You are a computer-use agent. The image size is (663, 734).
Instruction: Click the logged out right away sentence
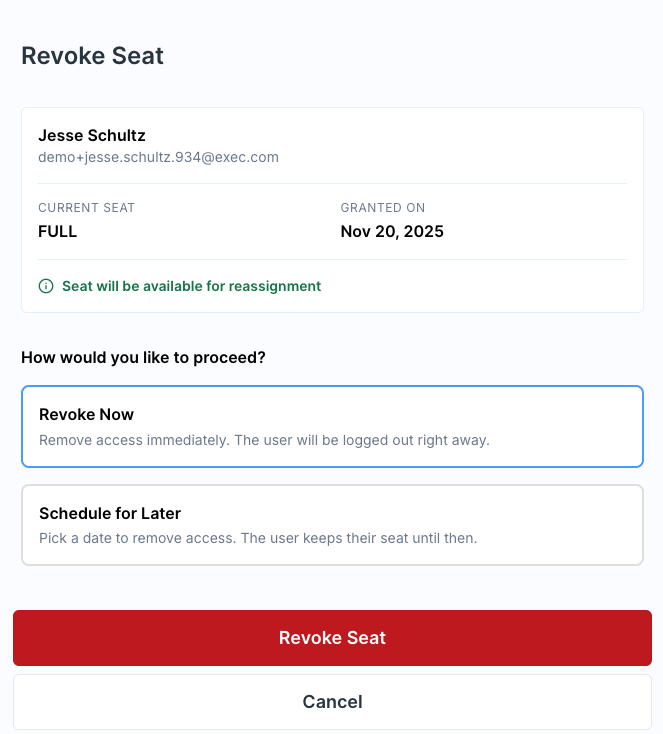point(362,440)
